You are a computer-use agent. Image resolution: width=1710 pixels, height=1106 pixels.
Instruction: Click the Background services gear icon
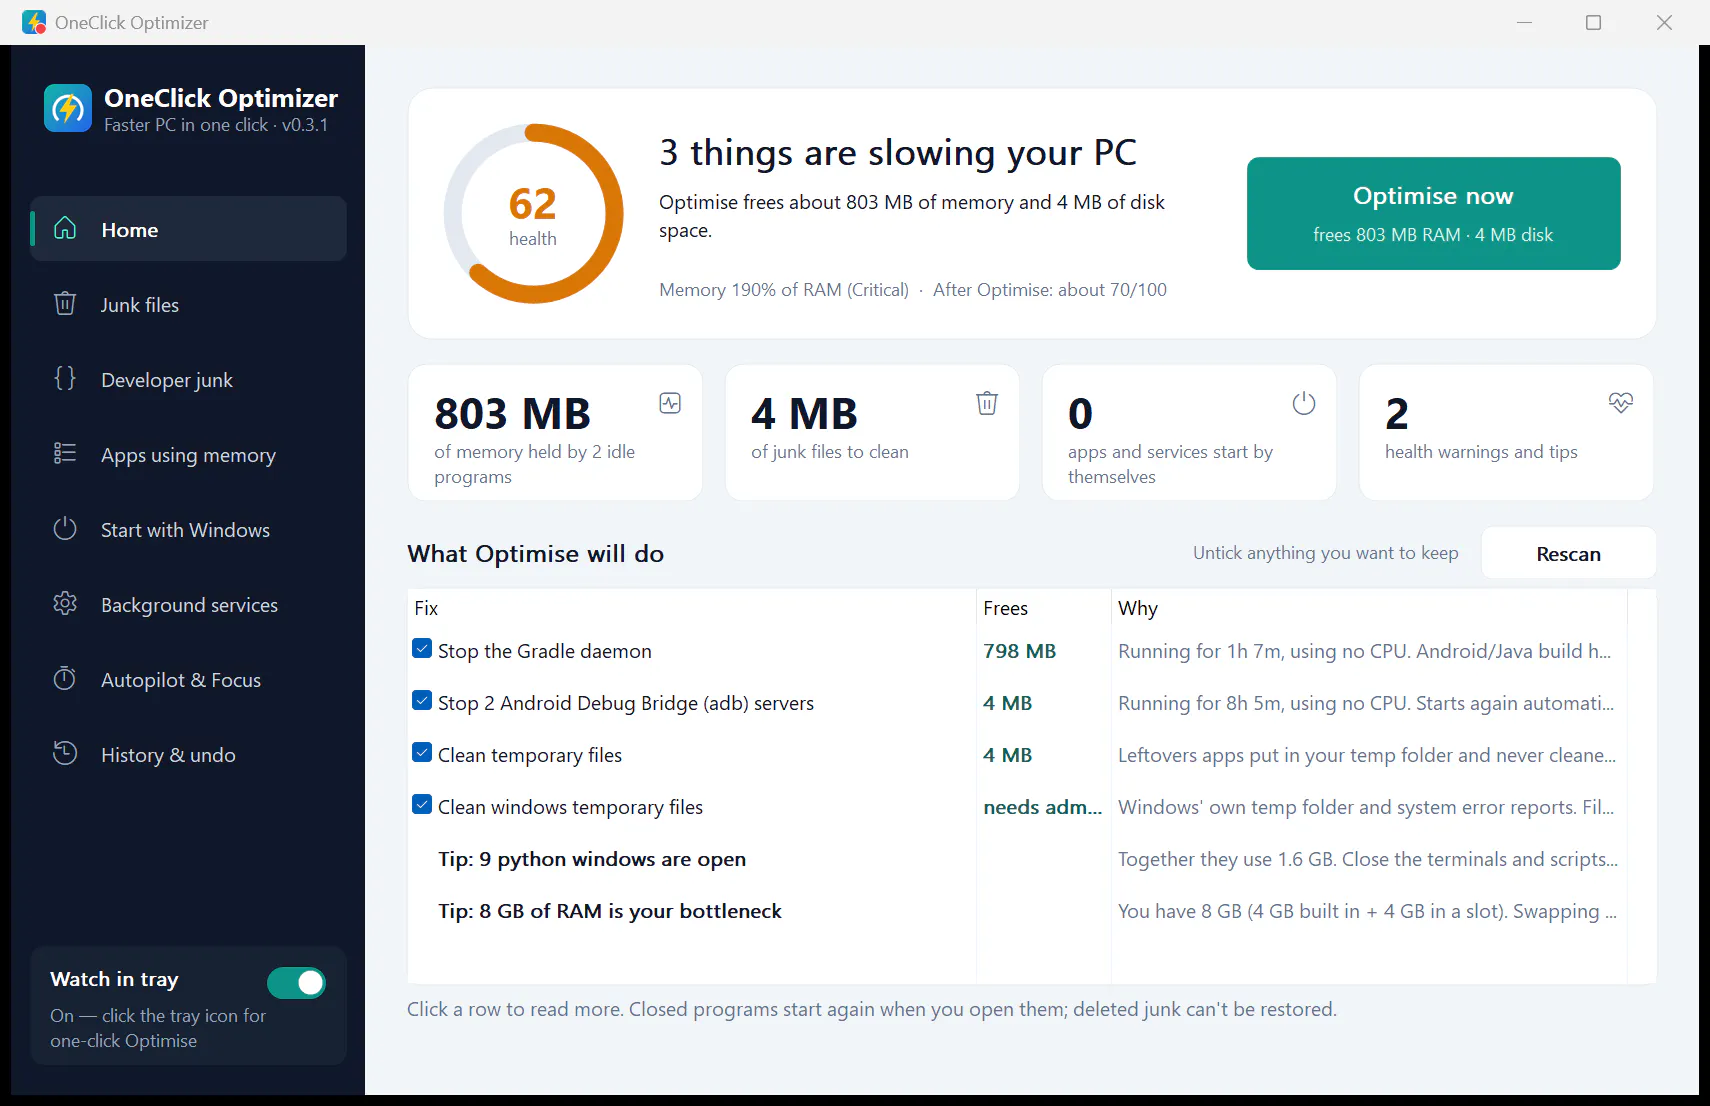(65, 604)
